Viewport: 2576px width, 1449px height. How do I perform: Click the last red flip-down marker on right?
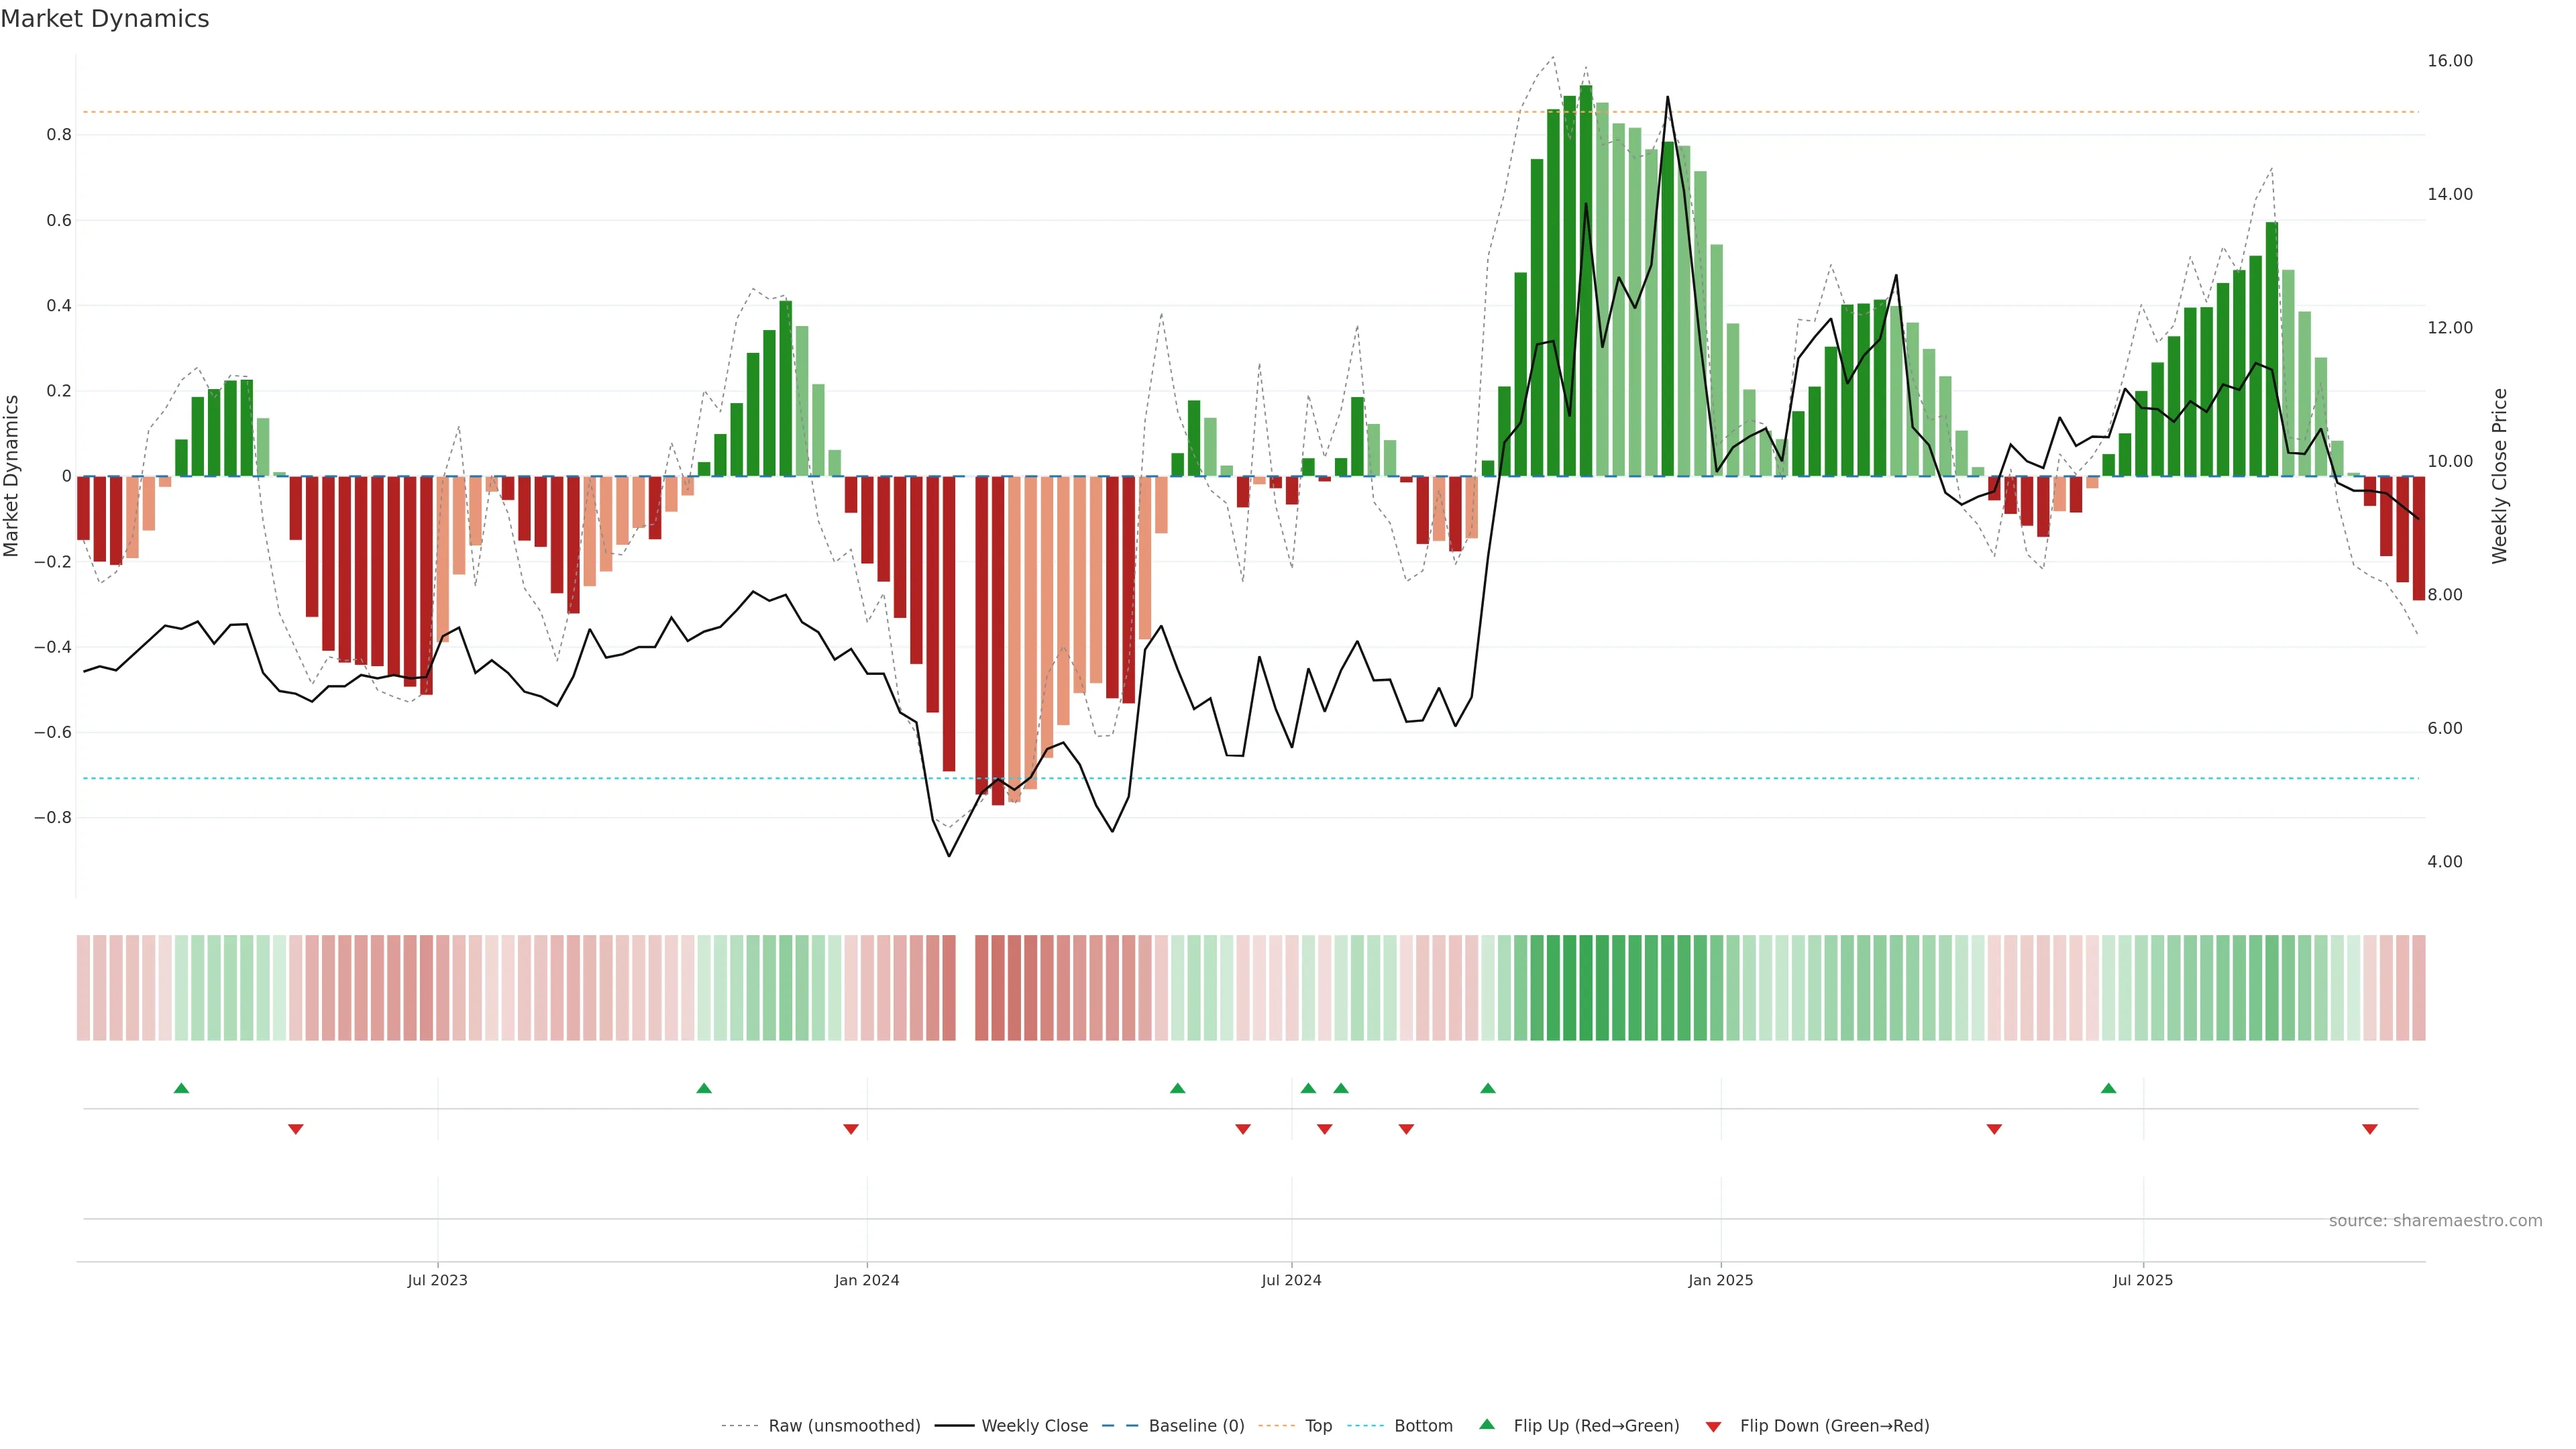pyautogui.click(x=2369, y=1129)
